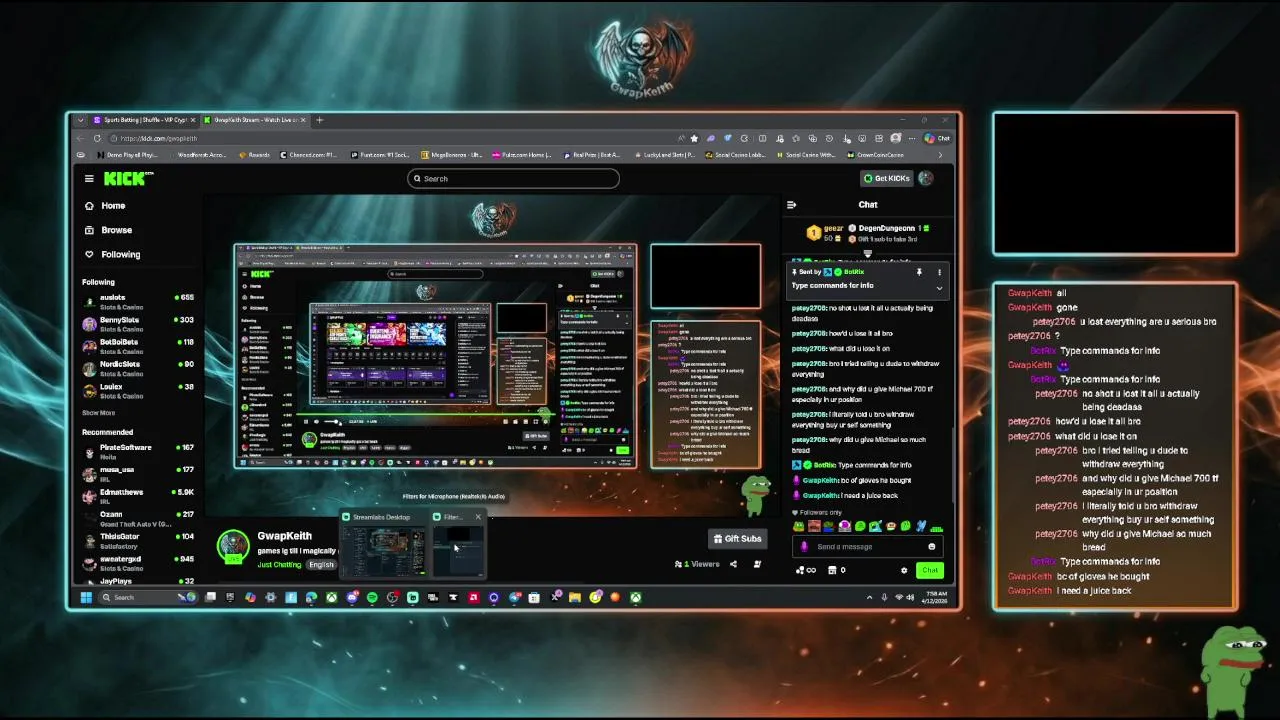This screenshot has width=1280, height=720.
Task: Show more bookmarks chevron
Action: pyautogui.click(x=940, y=155)
